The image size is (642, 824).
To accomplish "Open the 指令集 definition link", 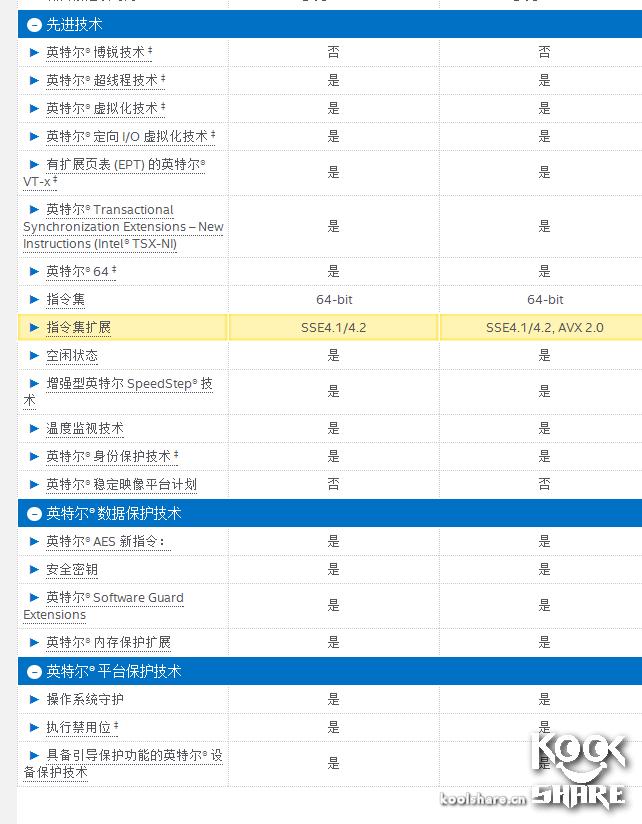I will click(x=65, y=300).
